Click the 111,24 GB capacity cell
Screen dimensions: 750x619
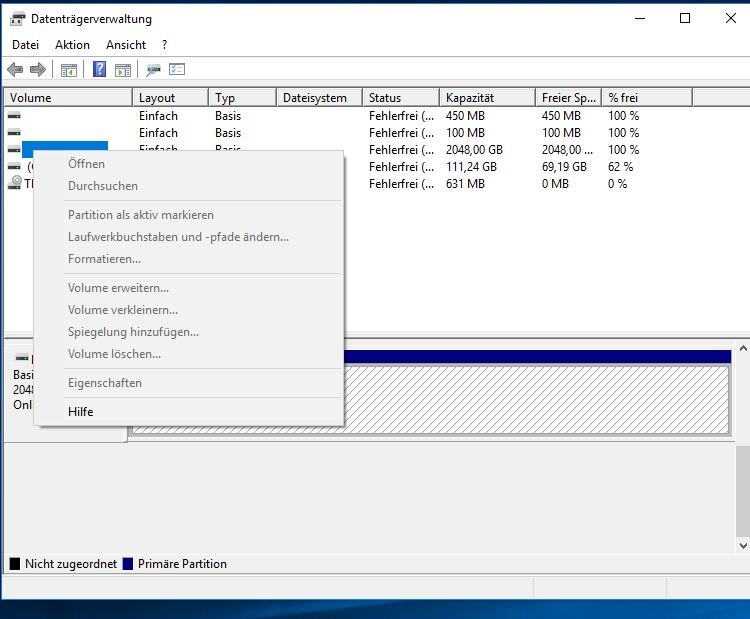click(471, 167)
